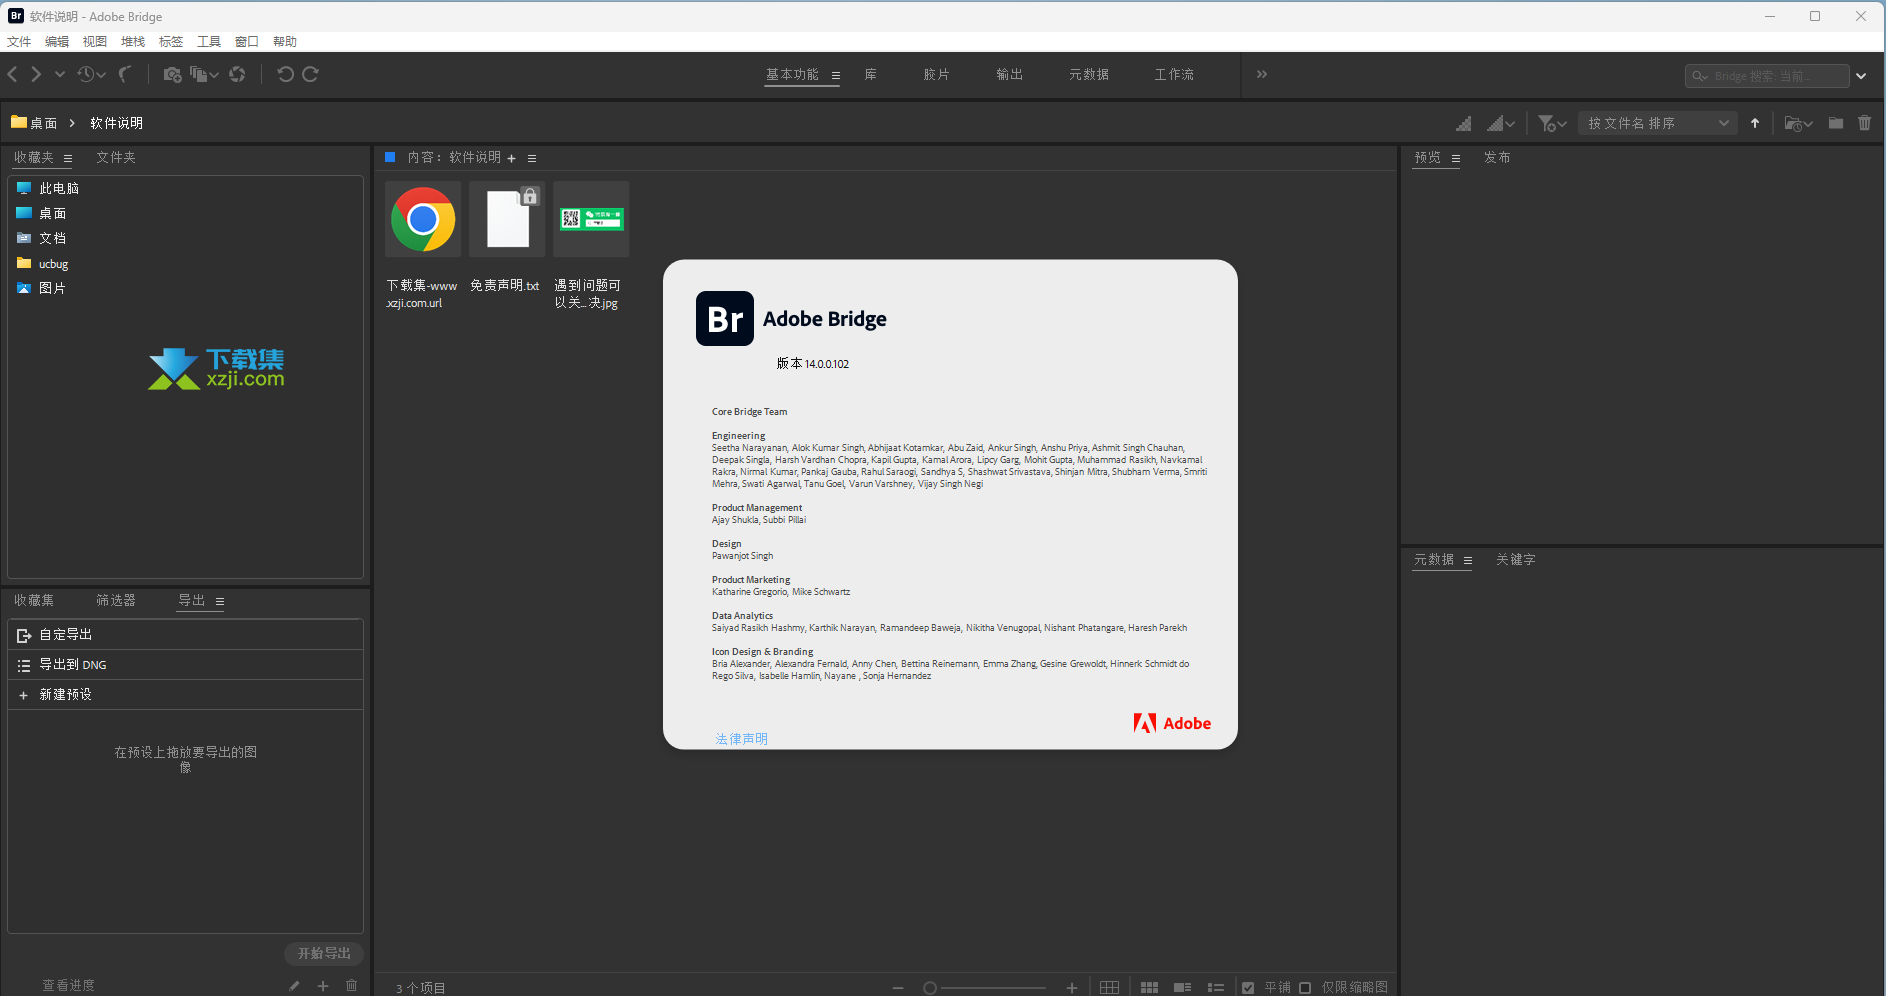1886x996 pixels.
Task: Open the 元数据 panel menu icon
Action: [1468, 560]
